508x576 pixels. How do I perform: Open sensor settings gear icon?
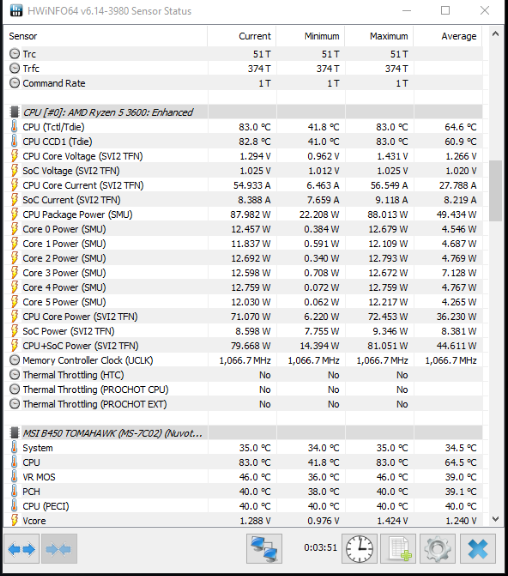(437, 549)
